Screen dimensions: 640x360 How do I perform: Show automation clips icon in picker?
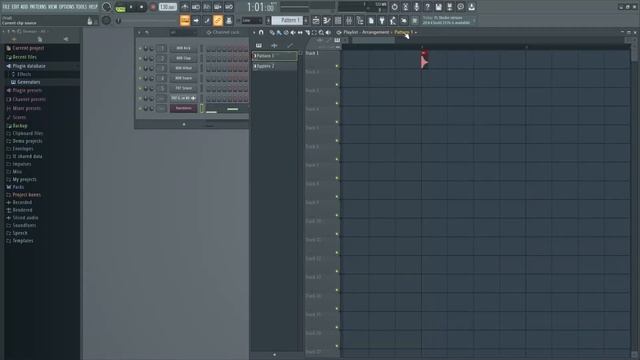290,45
